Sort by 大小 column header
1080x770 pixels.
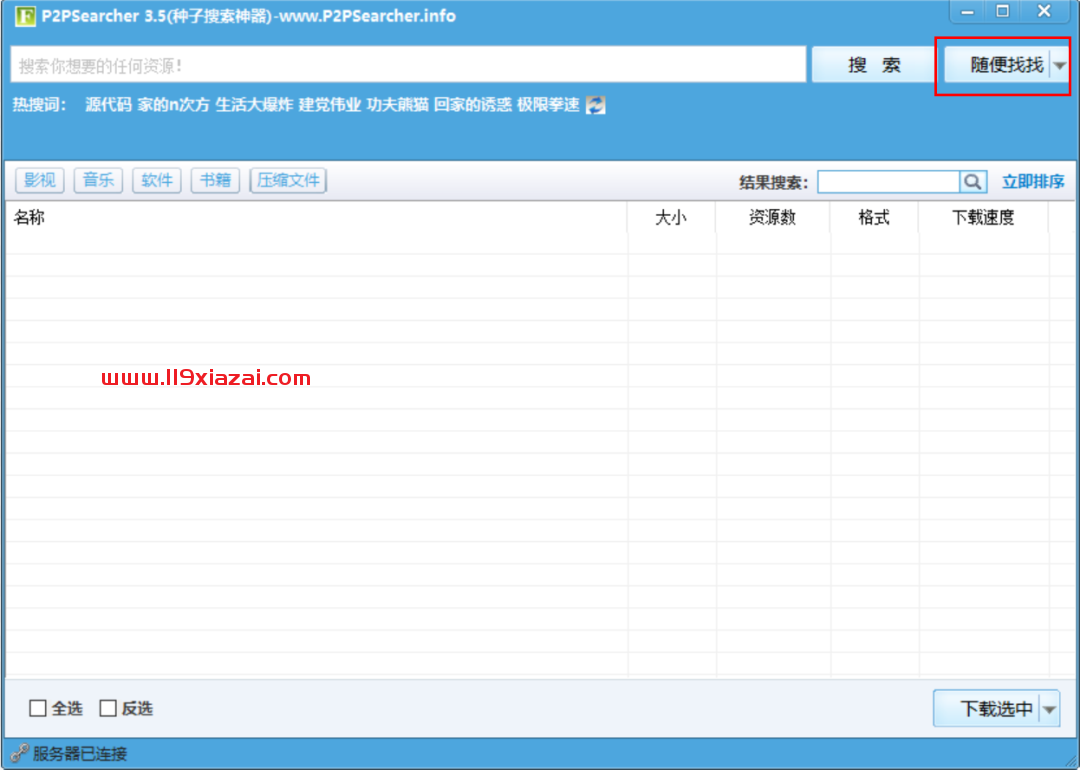coord(672,218)
